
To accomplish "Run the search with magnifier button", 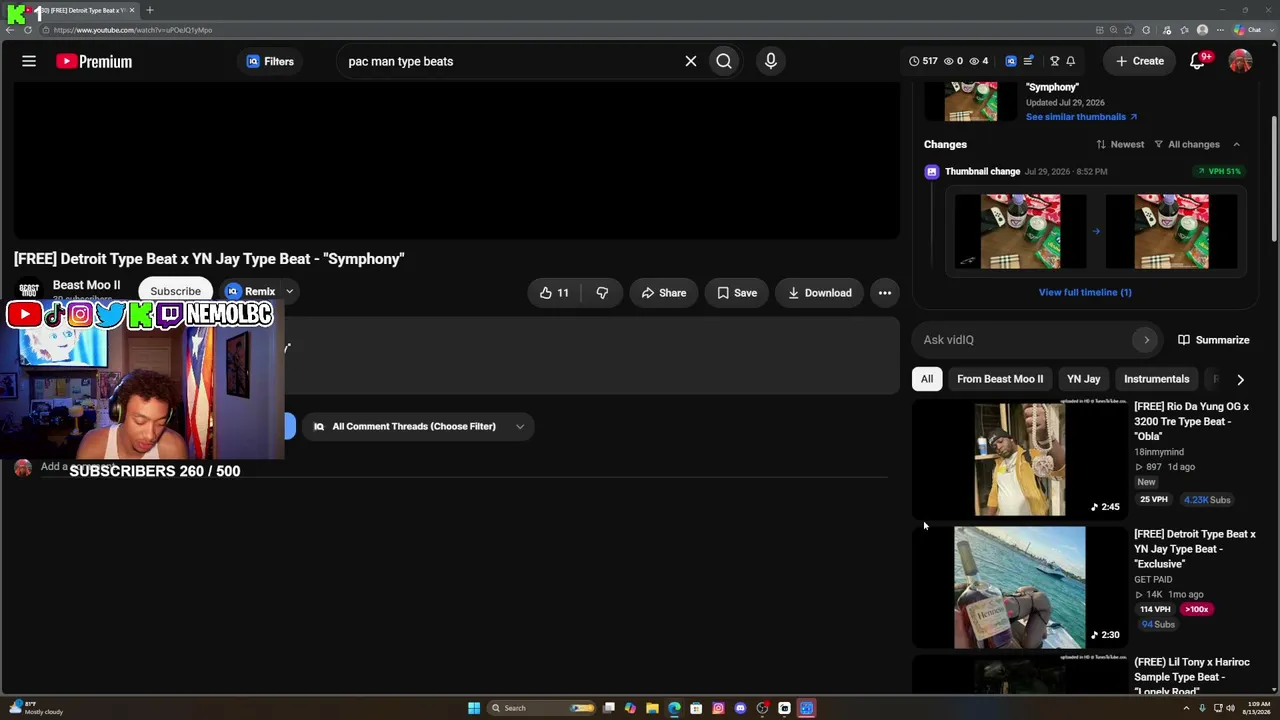I will coord(724,61).
